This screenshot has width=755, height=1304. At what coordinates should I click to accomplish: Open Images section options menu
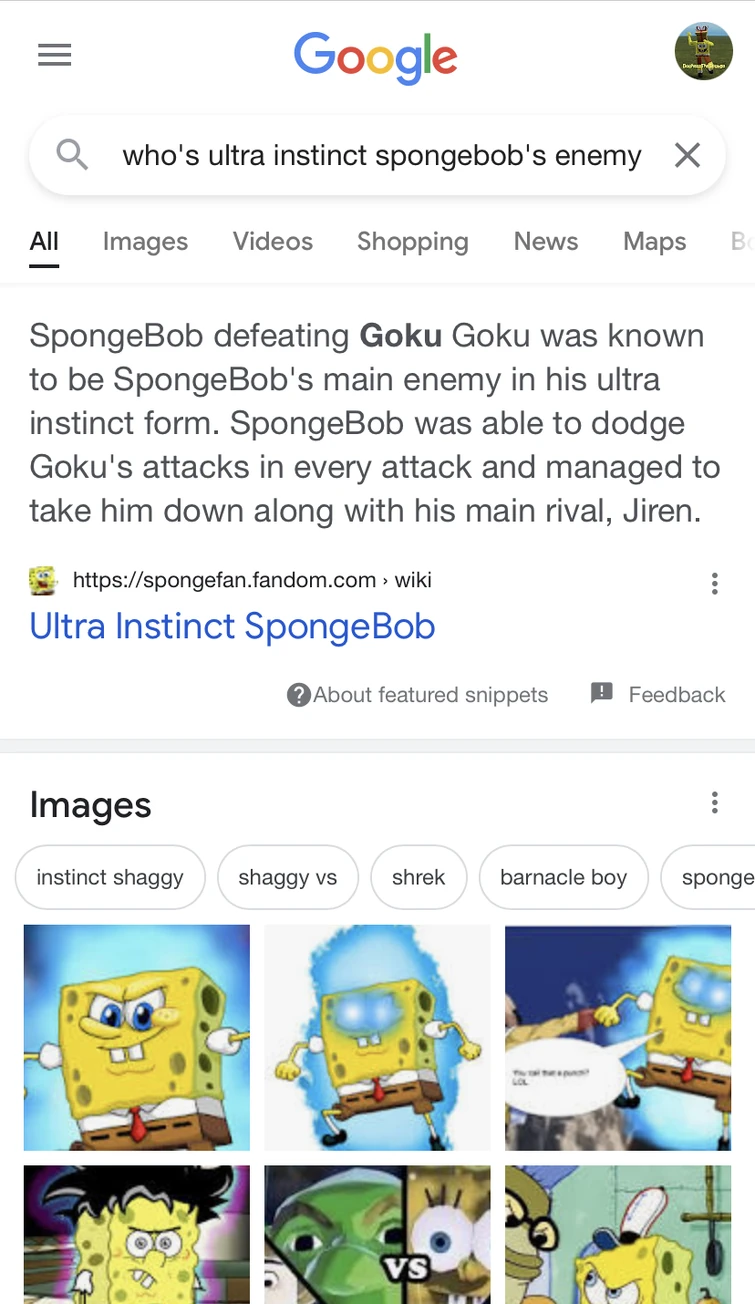pyautogui.click(x=714, y=802)
